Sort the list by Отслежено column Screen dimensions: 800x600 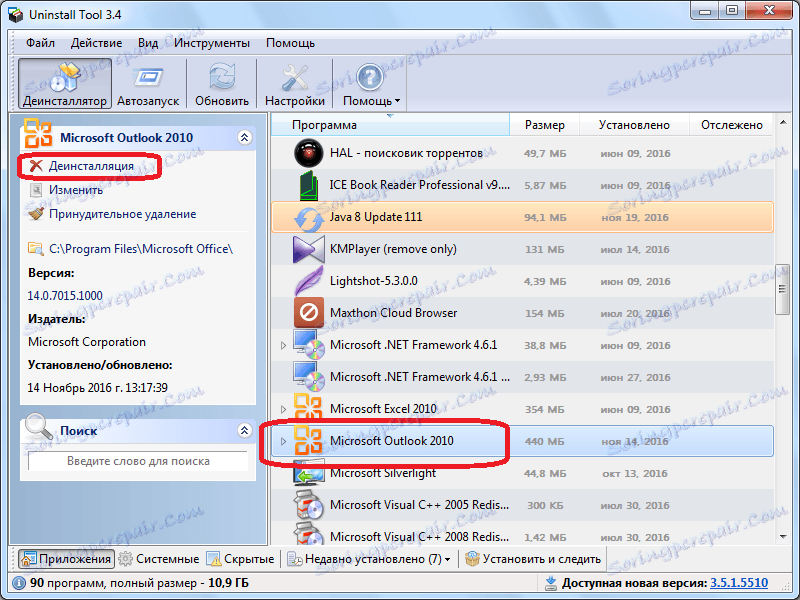(x=731, y=125)
